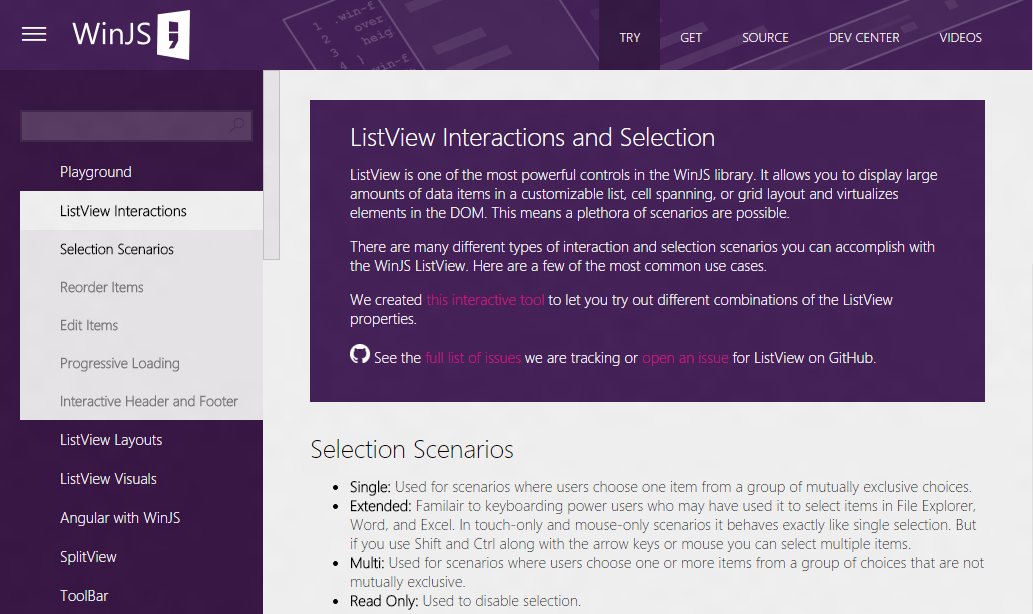
Task: Open the 'full list of issues' link
Action: (473, 358)
